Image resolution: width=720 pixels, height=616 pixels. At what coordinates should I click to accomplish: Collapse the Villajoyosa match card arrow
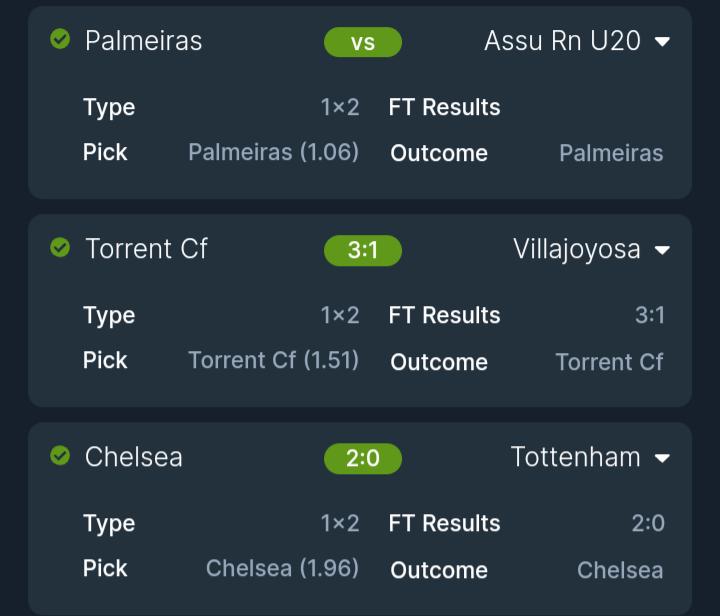[x=662, y=250]
